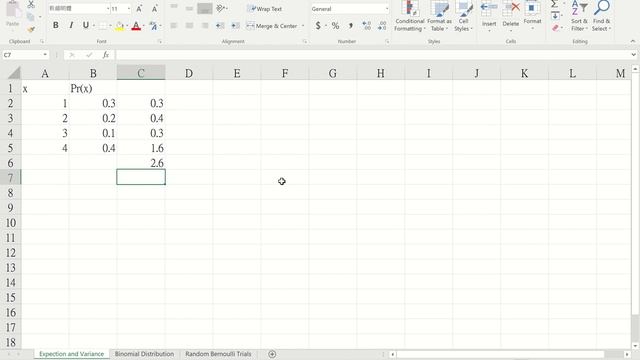This screenshot has width=640, height=360.
Task: Select row 10 header
Action: tap(11, 223)
